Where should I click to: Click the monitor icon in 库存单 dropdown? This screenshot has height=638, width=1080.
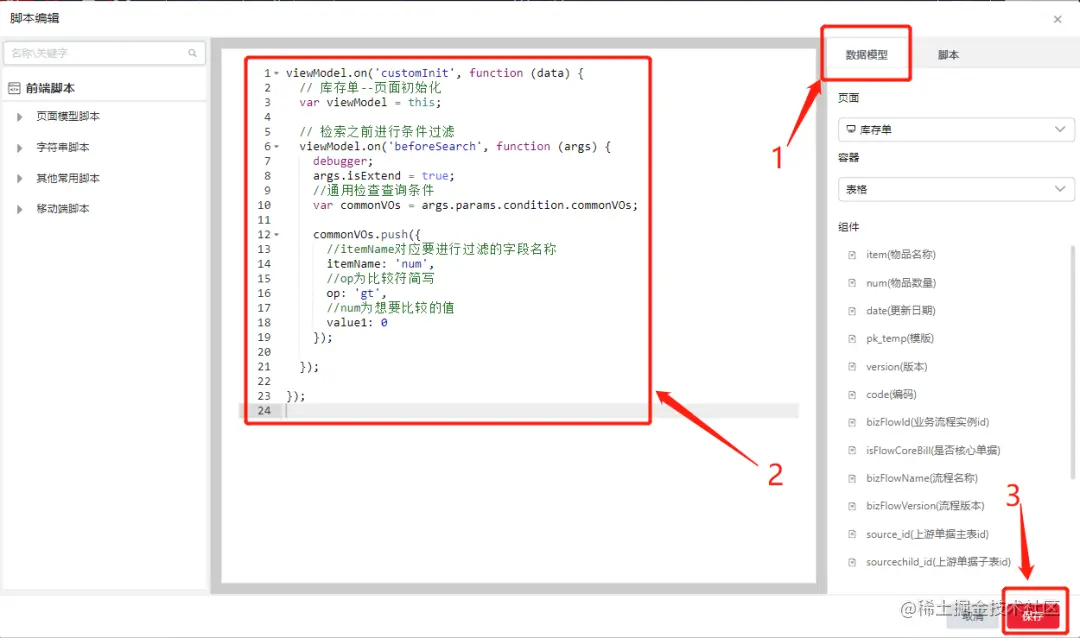pos(851,129)
